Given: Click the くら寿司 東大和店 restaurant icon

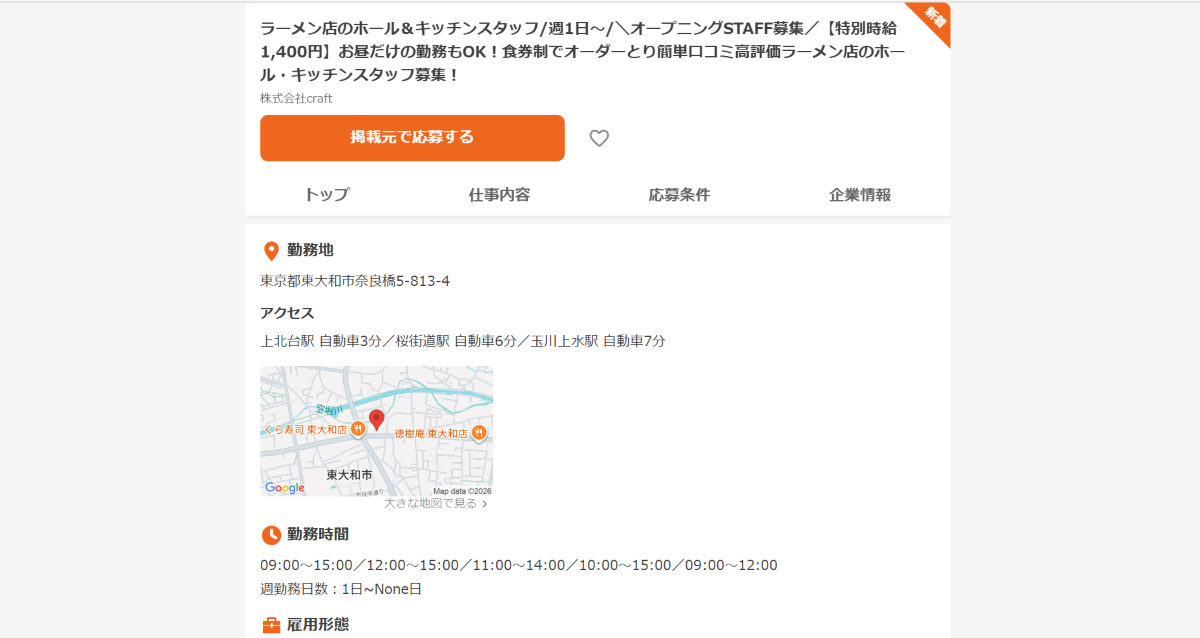Looking at the screenshot, I should pos(357,429).
